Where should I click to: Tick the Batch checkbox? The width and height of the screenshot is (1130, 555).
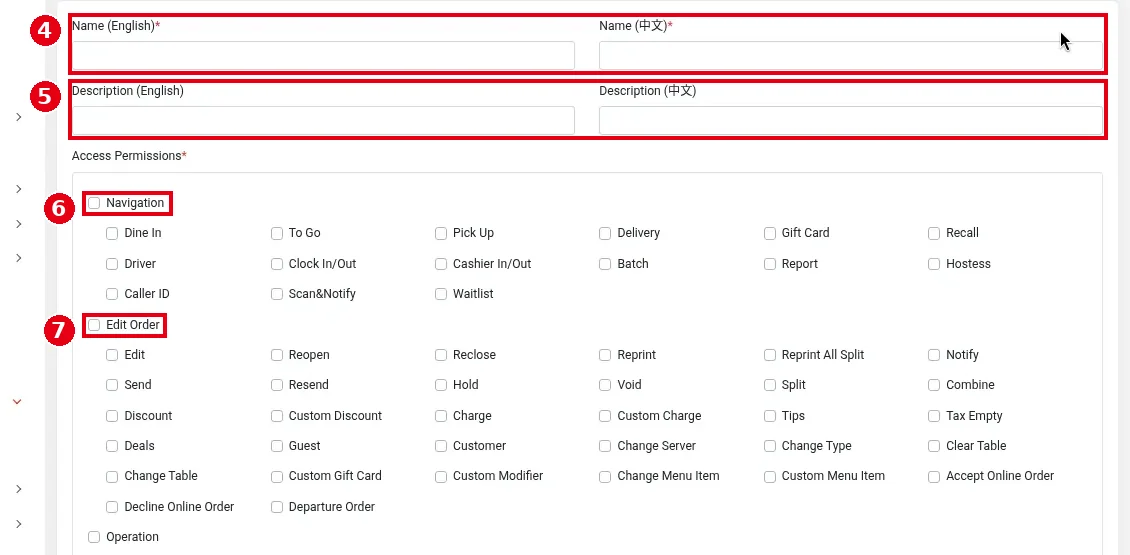[x=605, y=264]
